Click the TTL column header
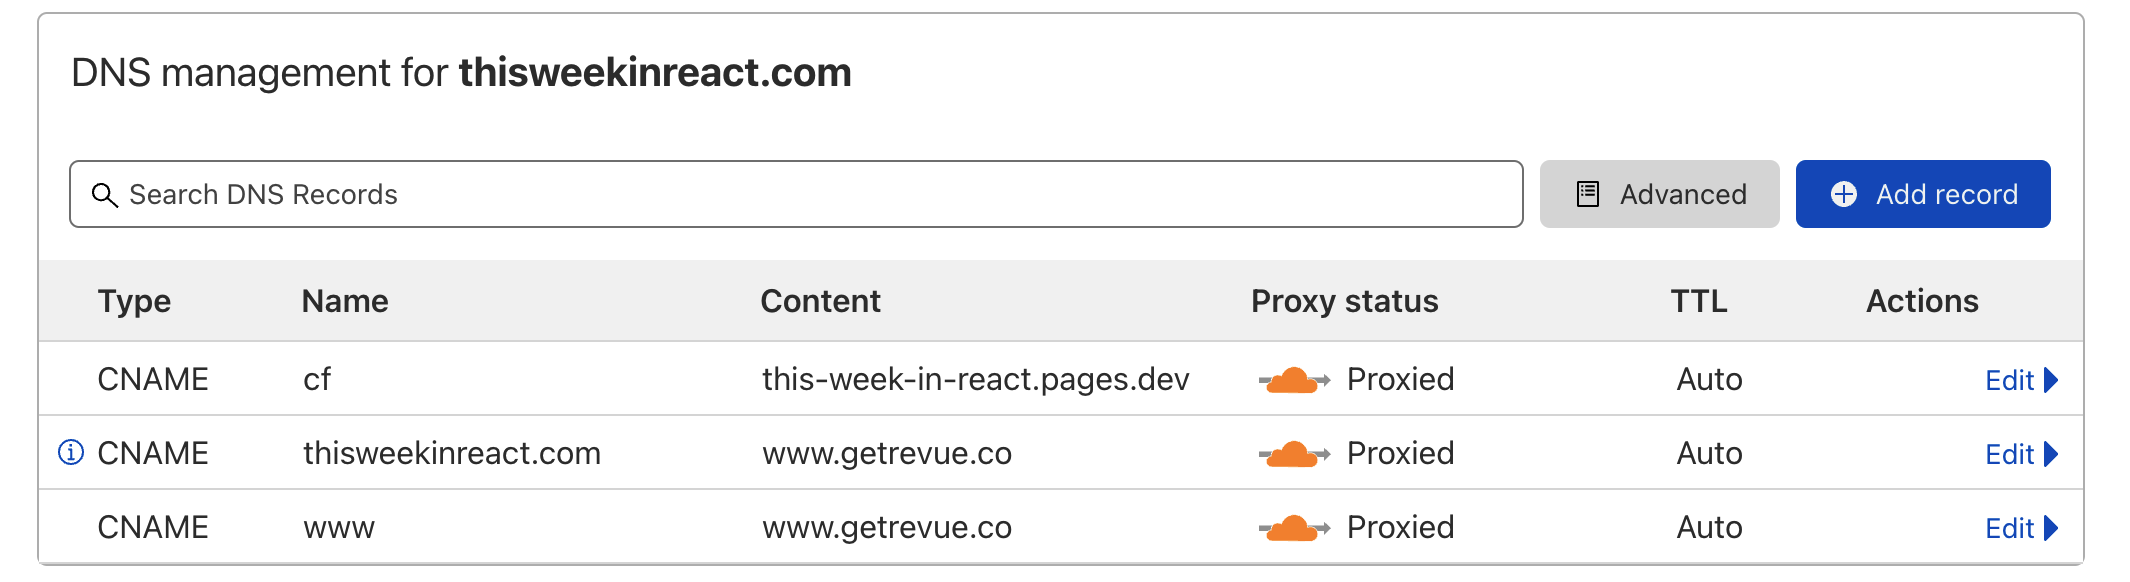 1698,301
